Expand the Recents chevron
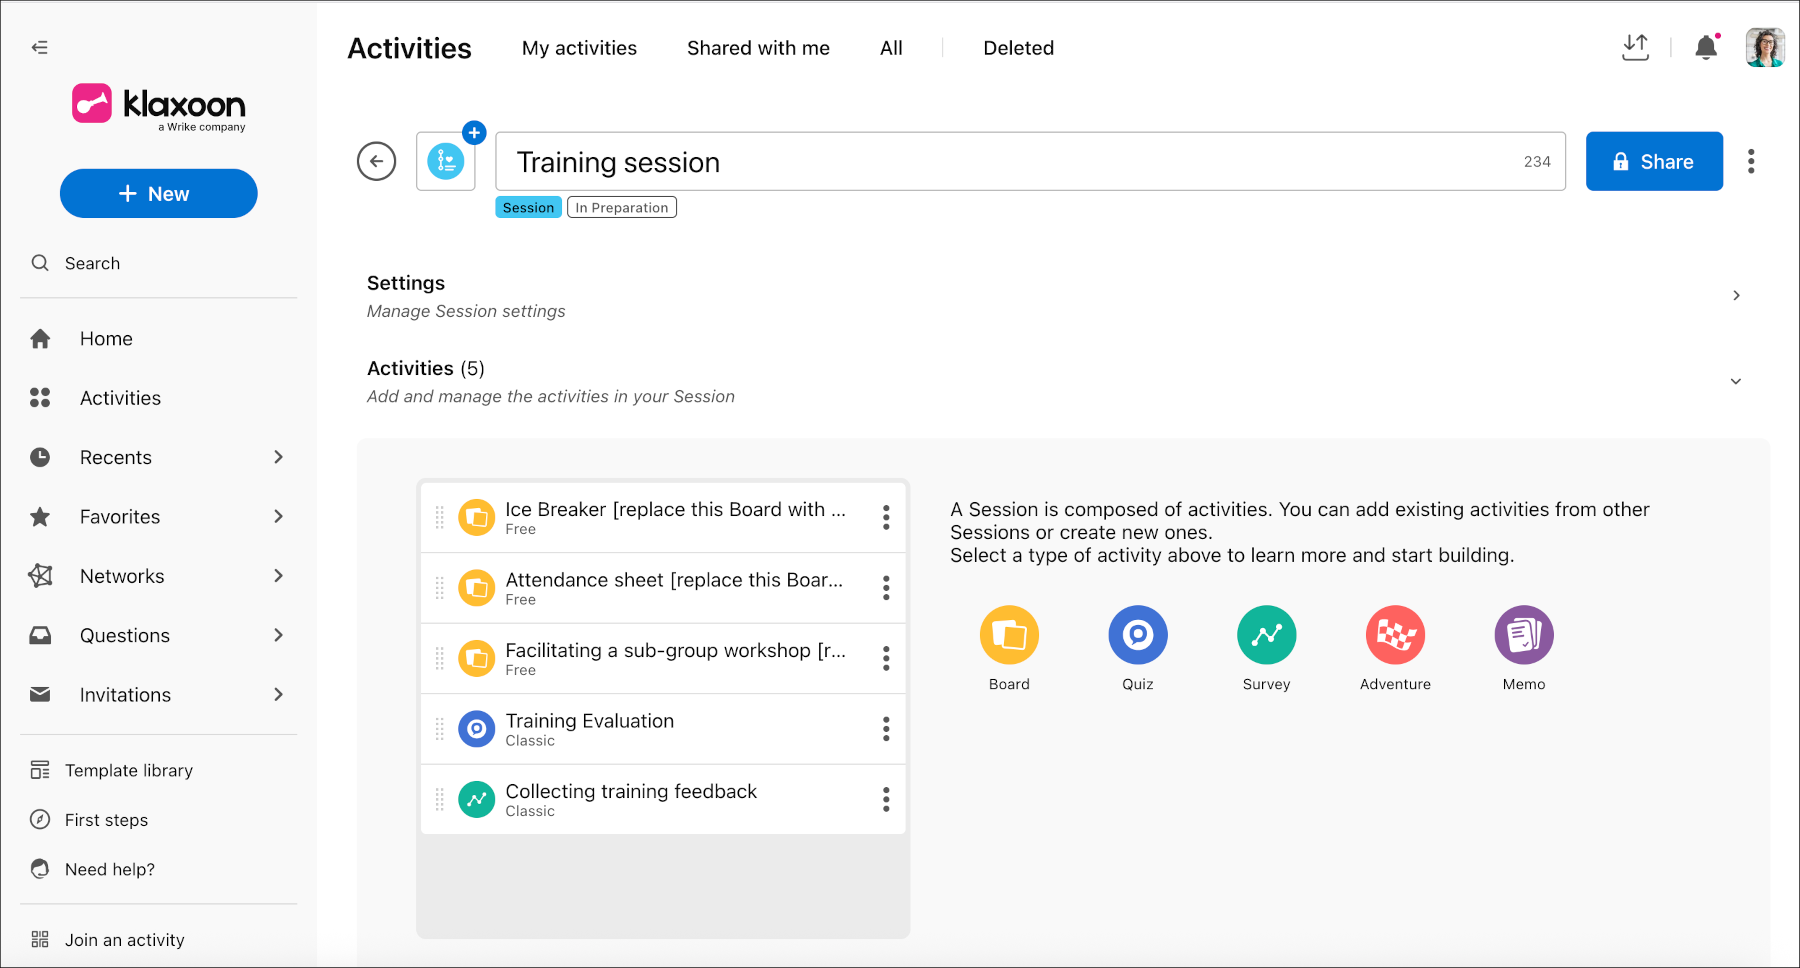The image size is (1800, 968). pyautogui.click(x=278, y=457)
